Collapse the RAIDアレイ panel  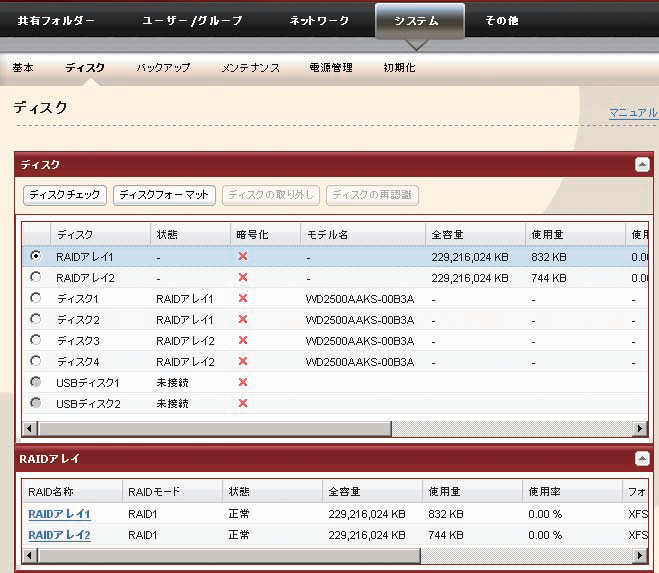coord(642,458)
